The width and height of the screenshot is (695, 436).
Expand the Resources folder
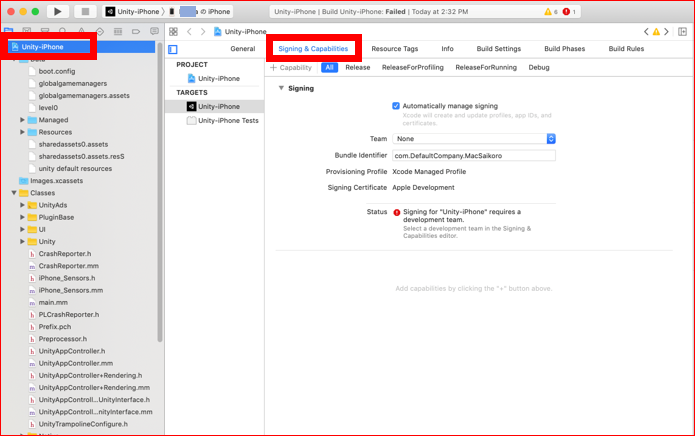(22, 132)
